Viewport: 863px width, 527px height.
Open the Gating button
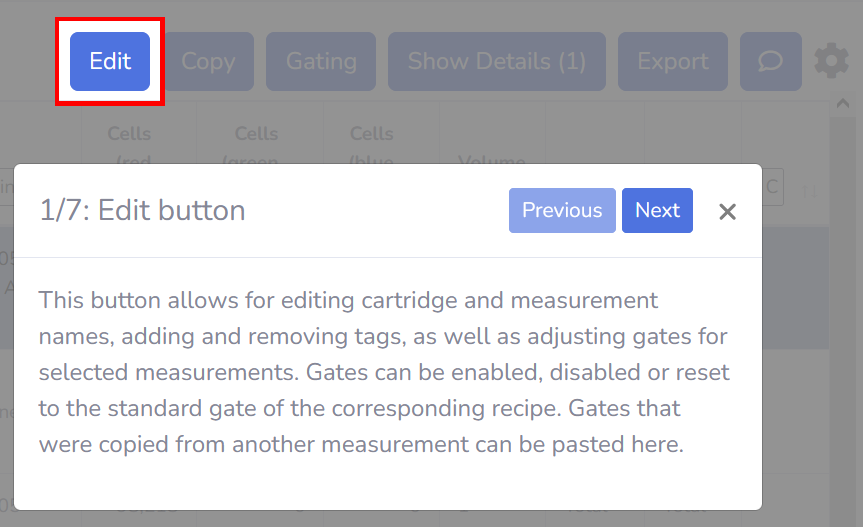point(321,61)
